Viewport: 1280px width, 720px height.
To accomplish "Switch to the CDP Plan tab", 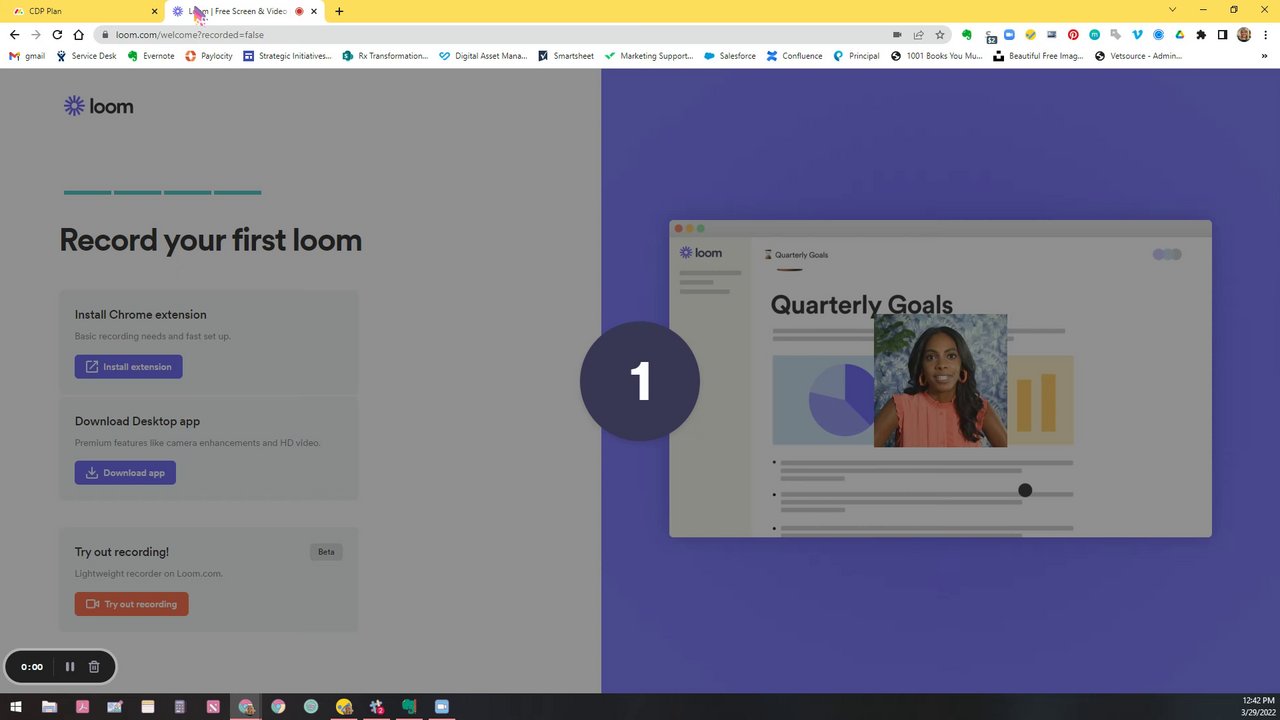I will tap(80, 11).
